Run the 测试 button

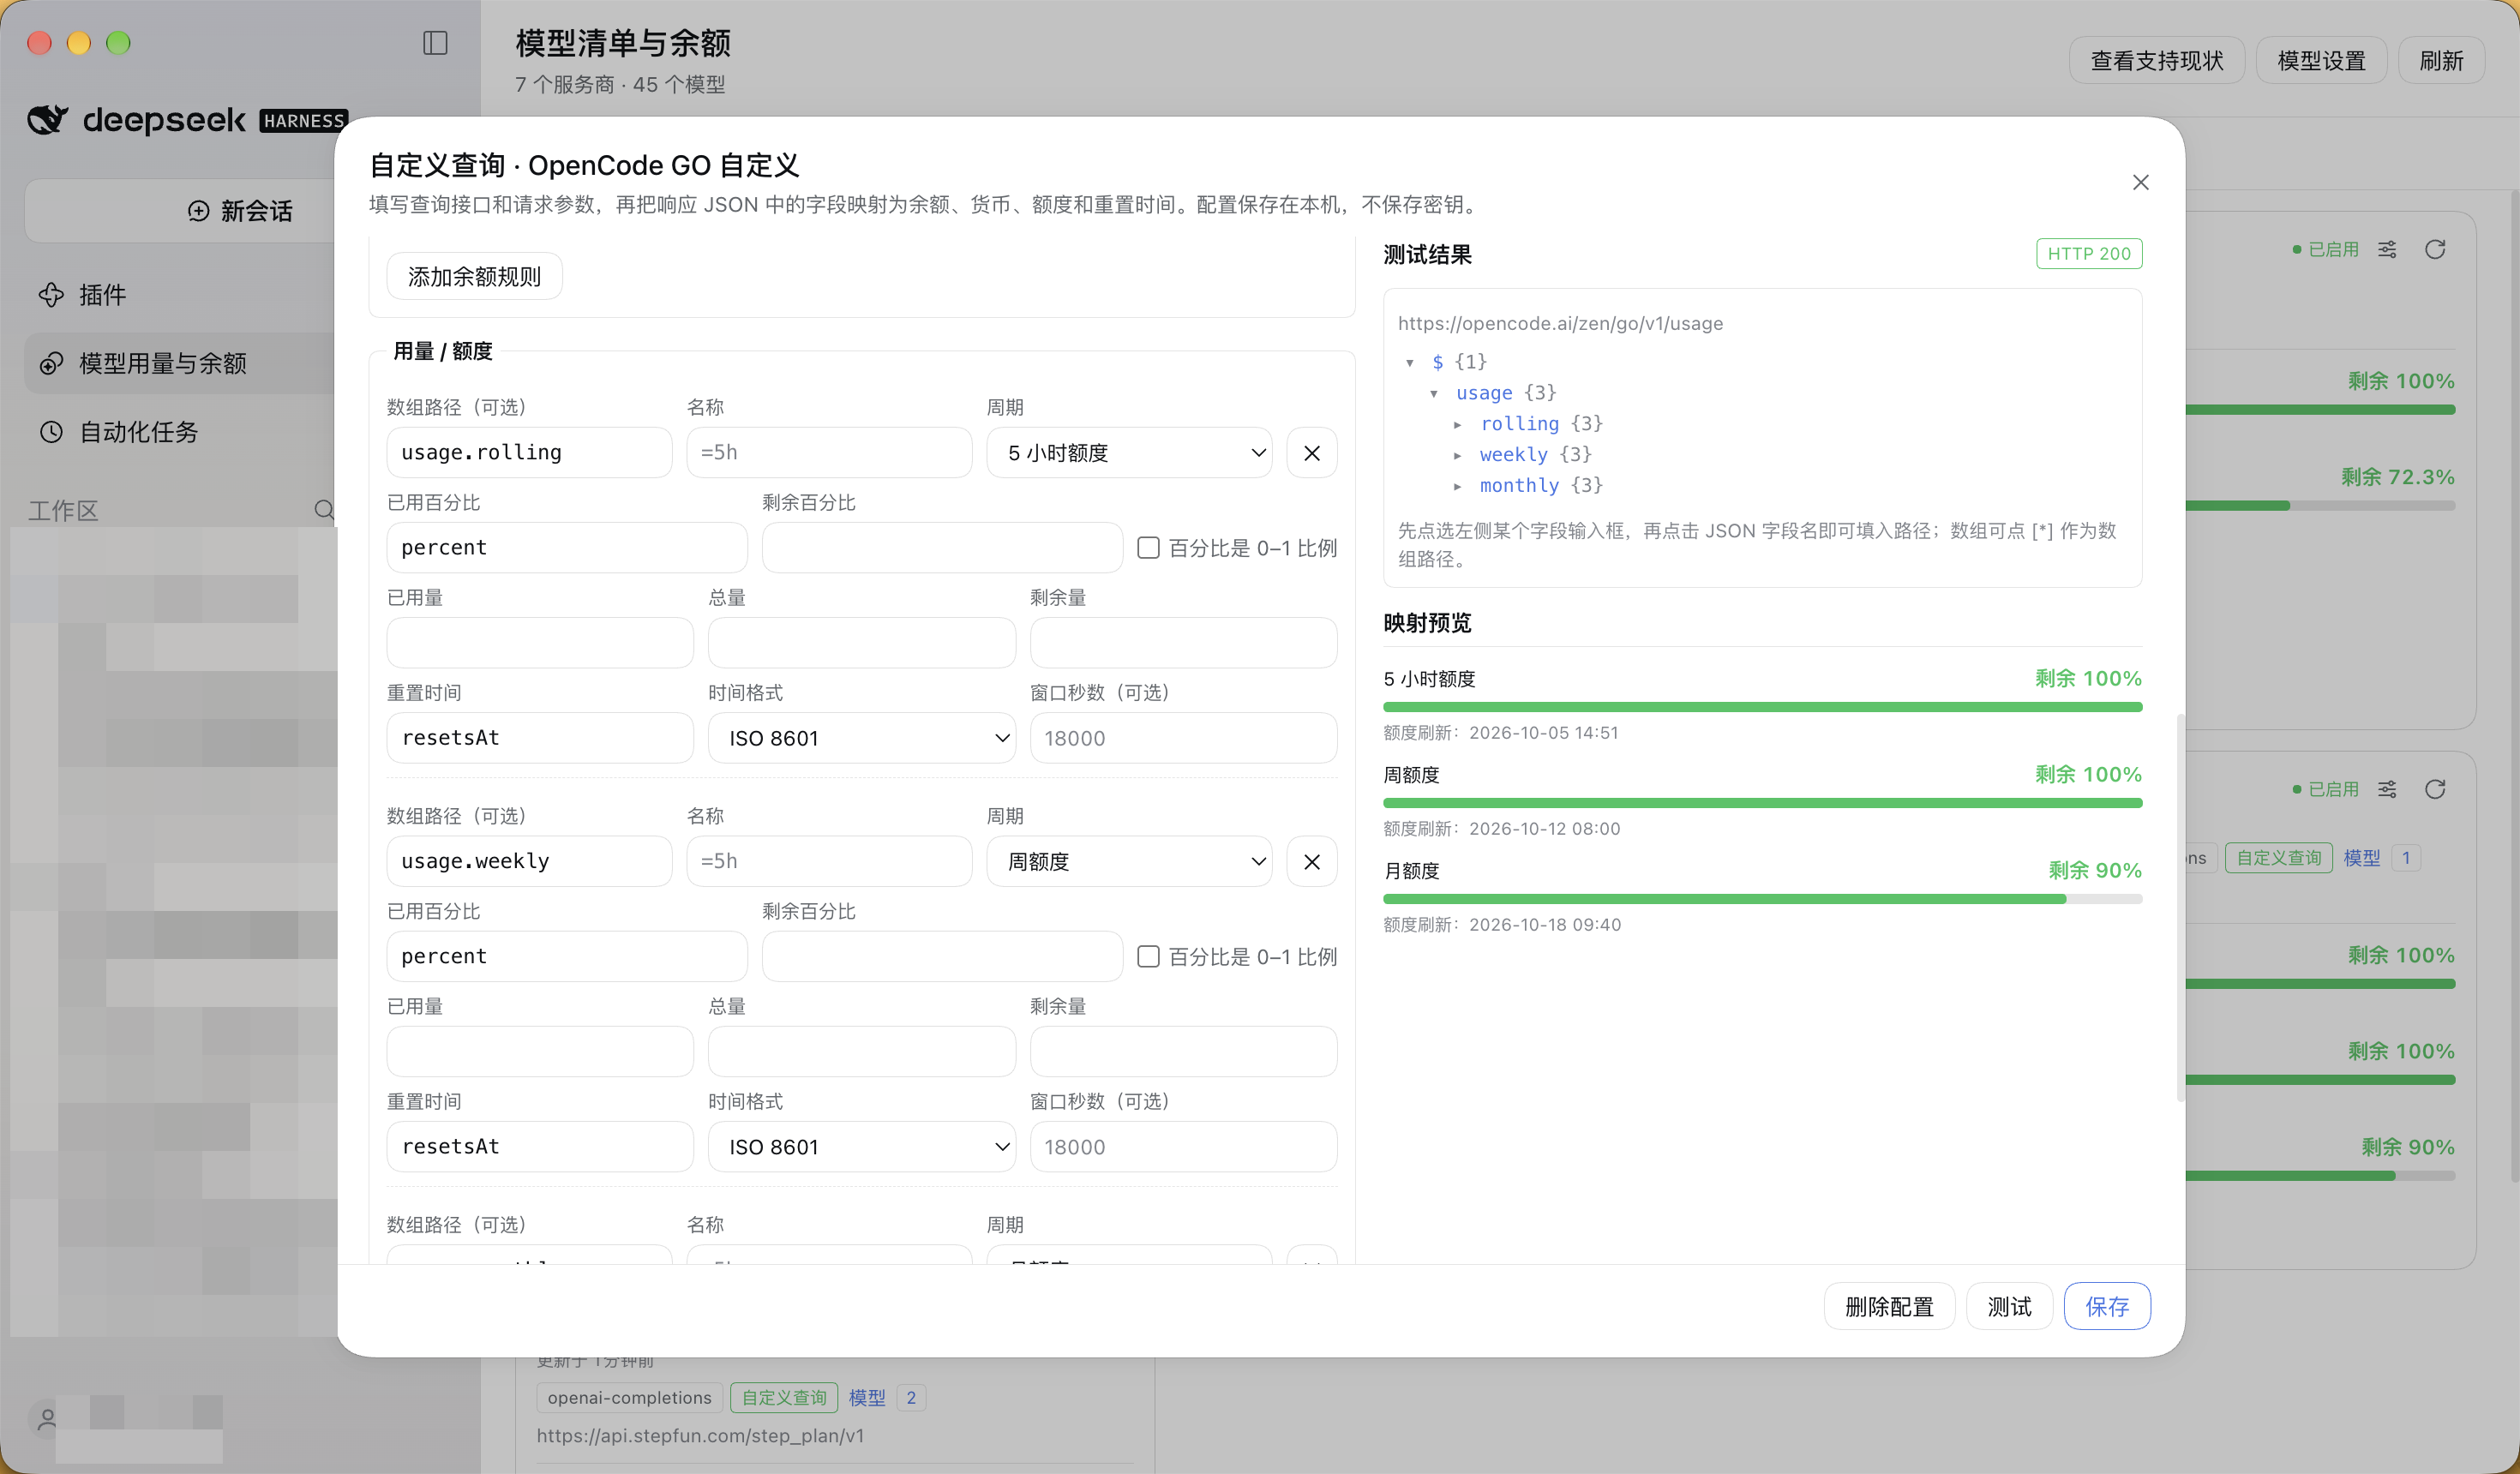tap(2009, 1306)
